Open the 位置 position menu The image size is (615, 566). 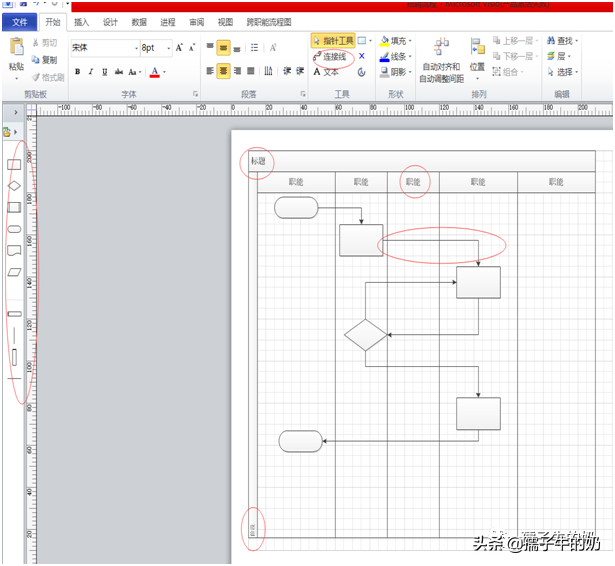[x=477, y=58]
